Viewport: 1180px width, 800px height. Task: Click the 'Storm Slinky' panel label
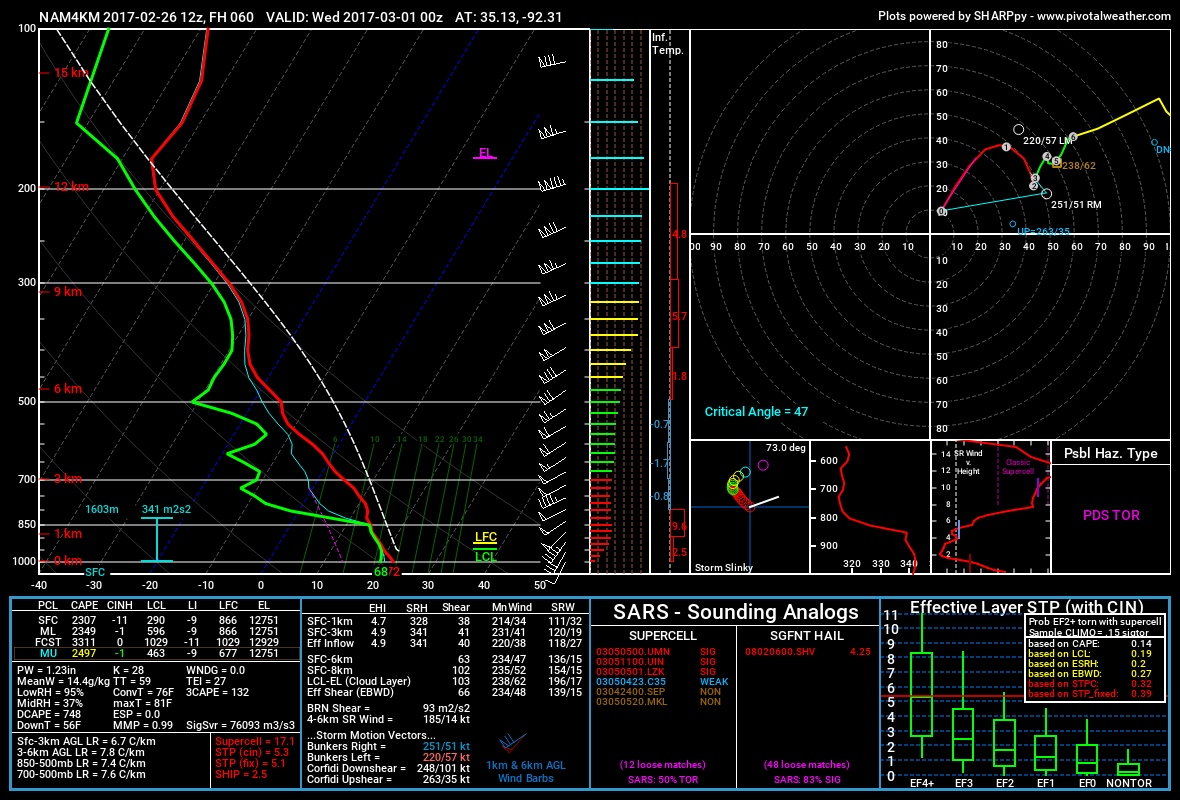pyautogui.click(x=724, y=567)
